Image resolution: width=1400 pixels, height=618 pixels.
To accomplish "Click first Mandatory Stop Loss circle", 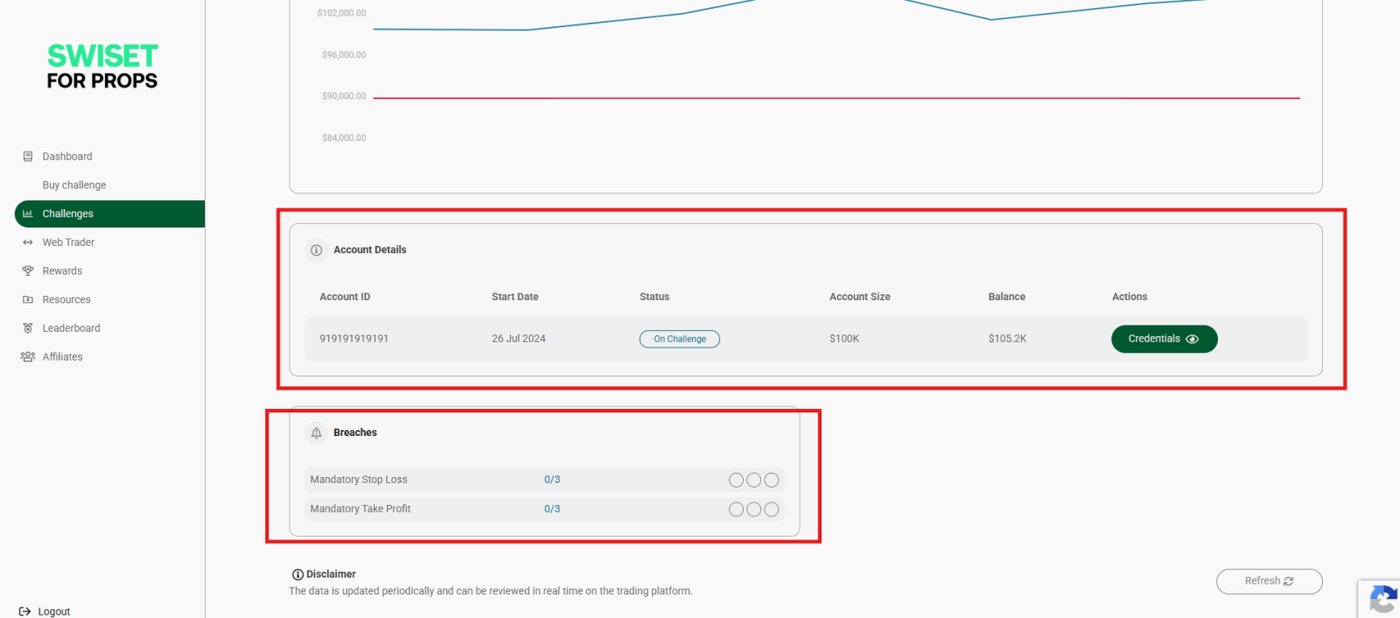I will 736,480.
